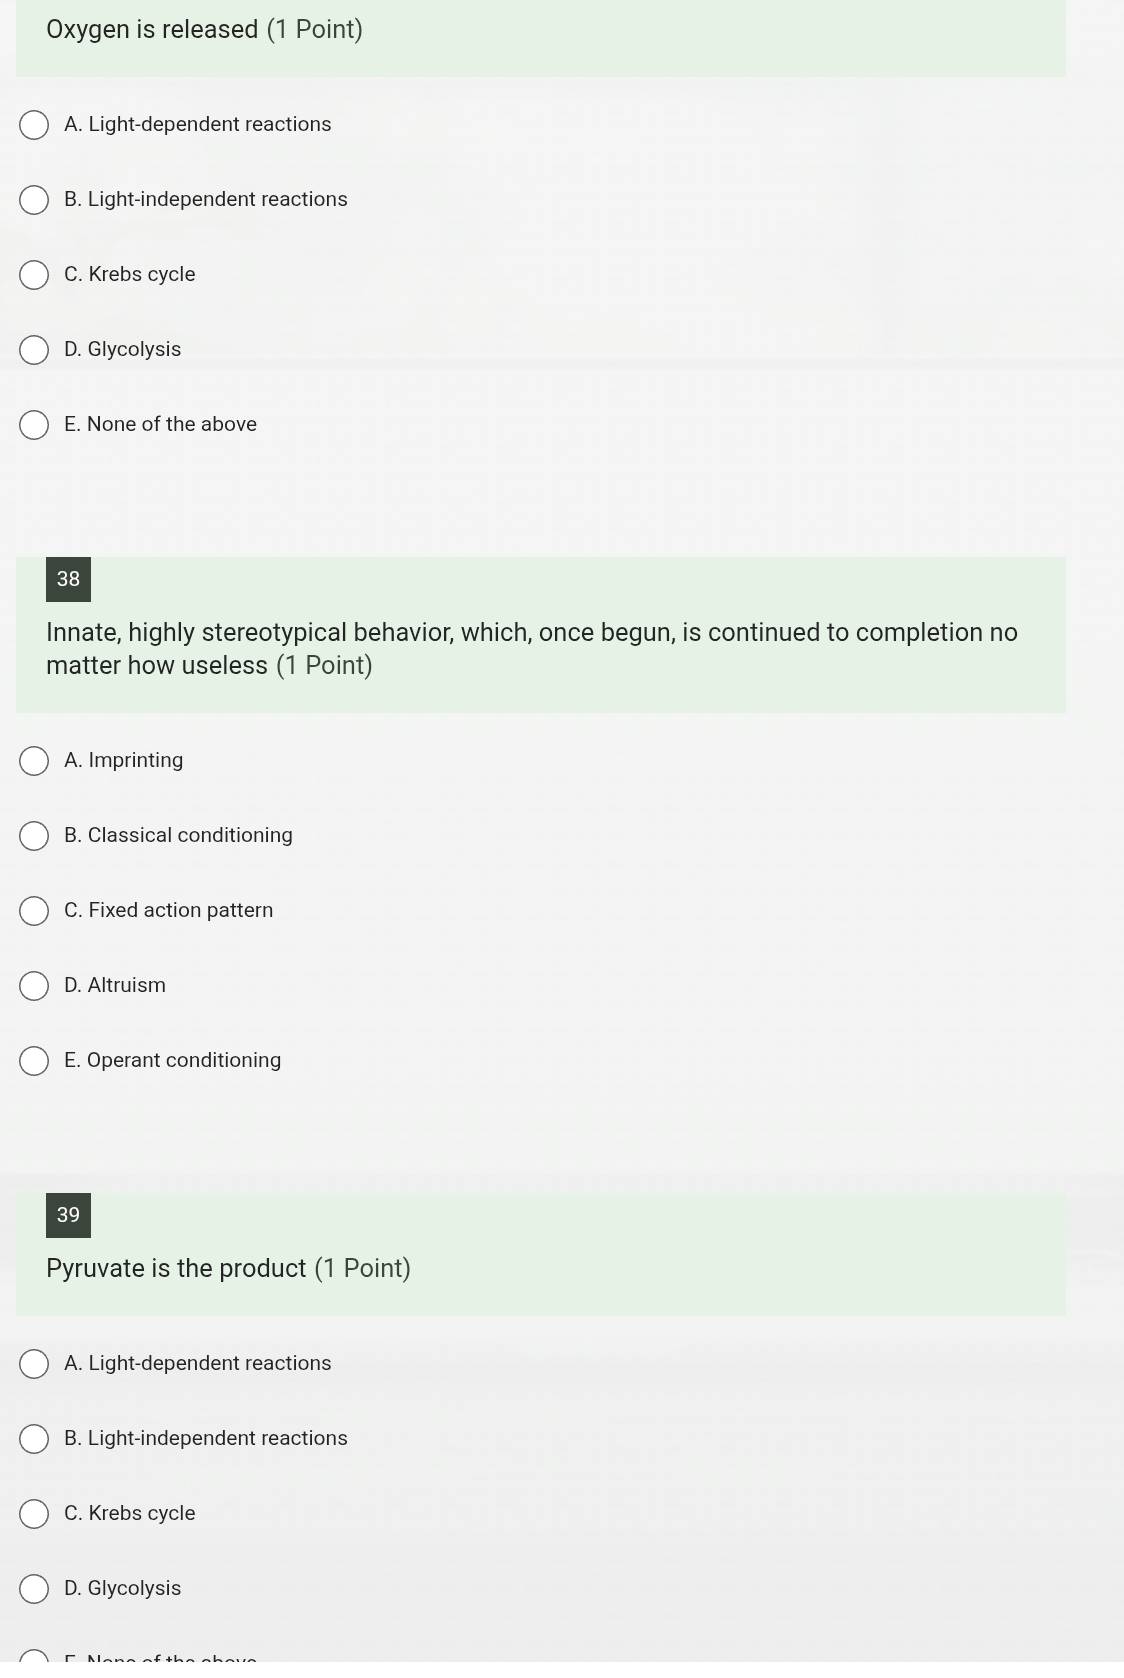The height and width of the screenshot is (1678, 1124).
Task: Choose None of the above for oxygen question
Action: coord(34,425)
